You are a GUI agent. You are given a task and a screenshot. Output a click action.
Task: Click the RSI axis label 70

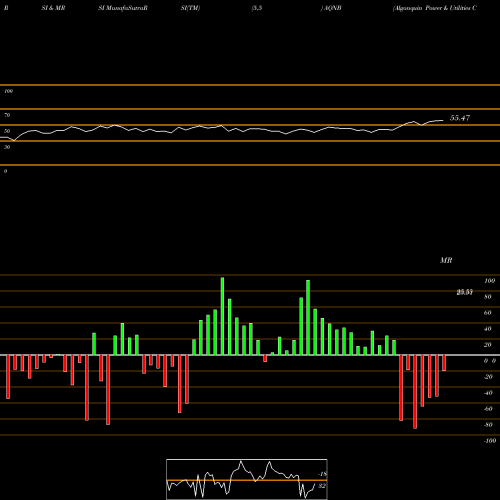(x=7, y=115)
